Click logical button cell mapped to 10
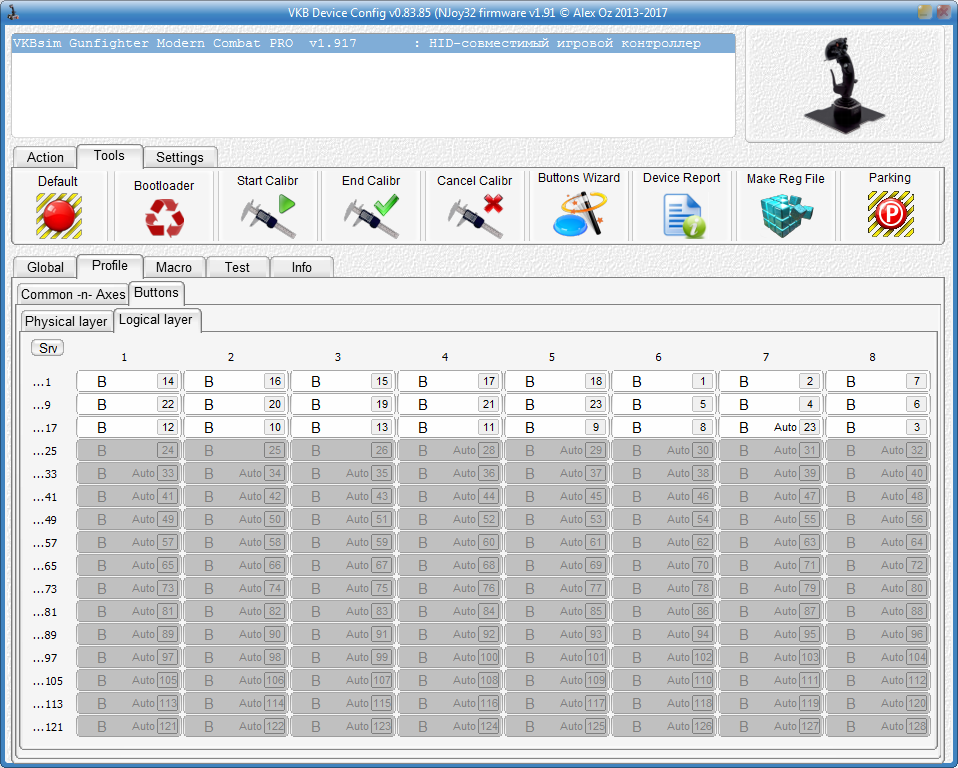Viewport: 958px width, 768px height. (x=236, y=428)
